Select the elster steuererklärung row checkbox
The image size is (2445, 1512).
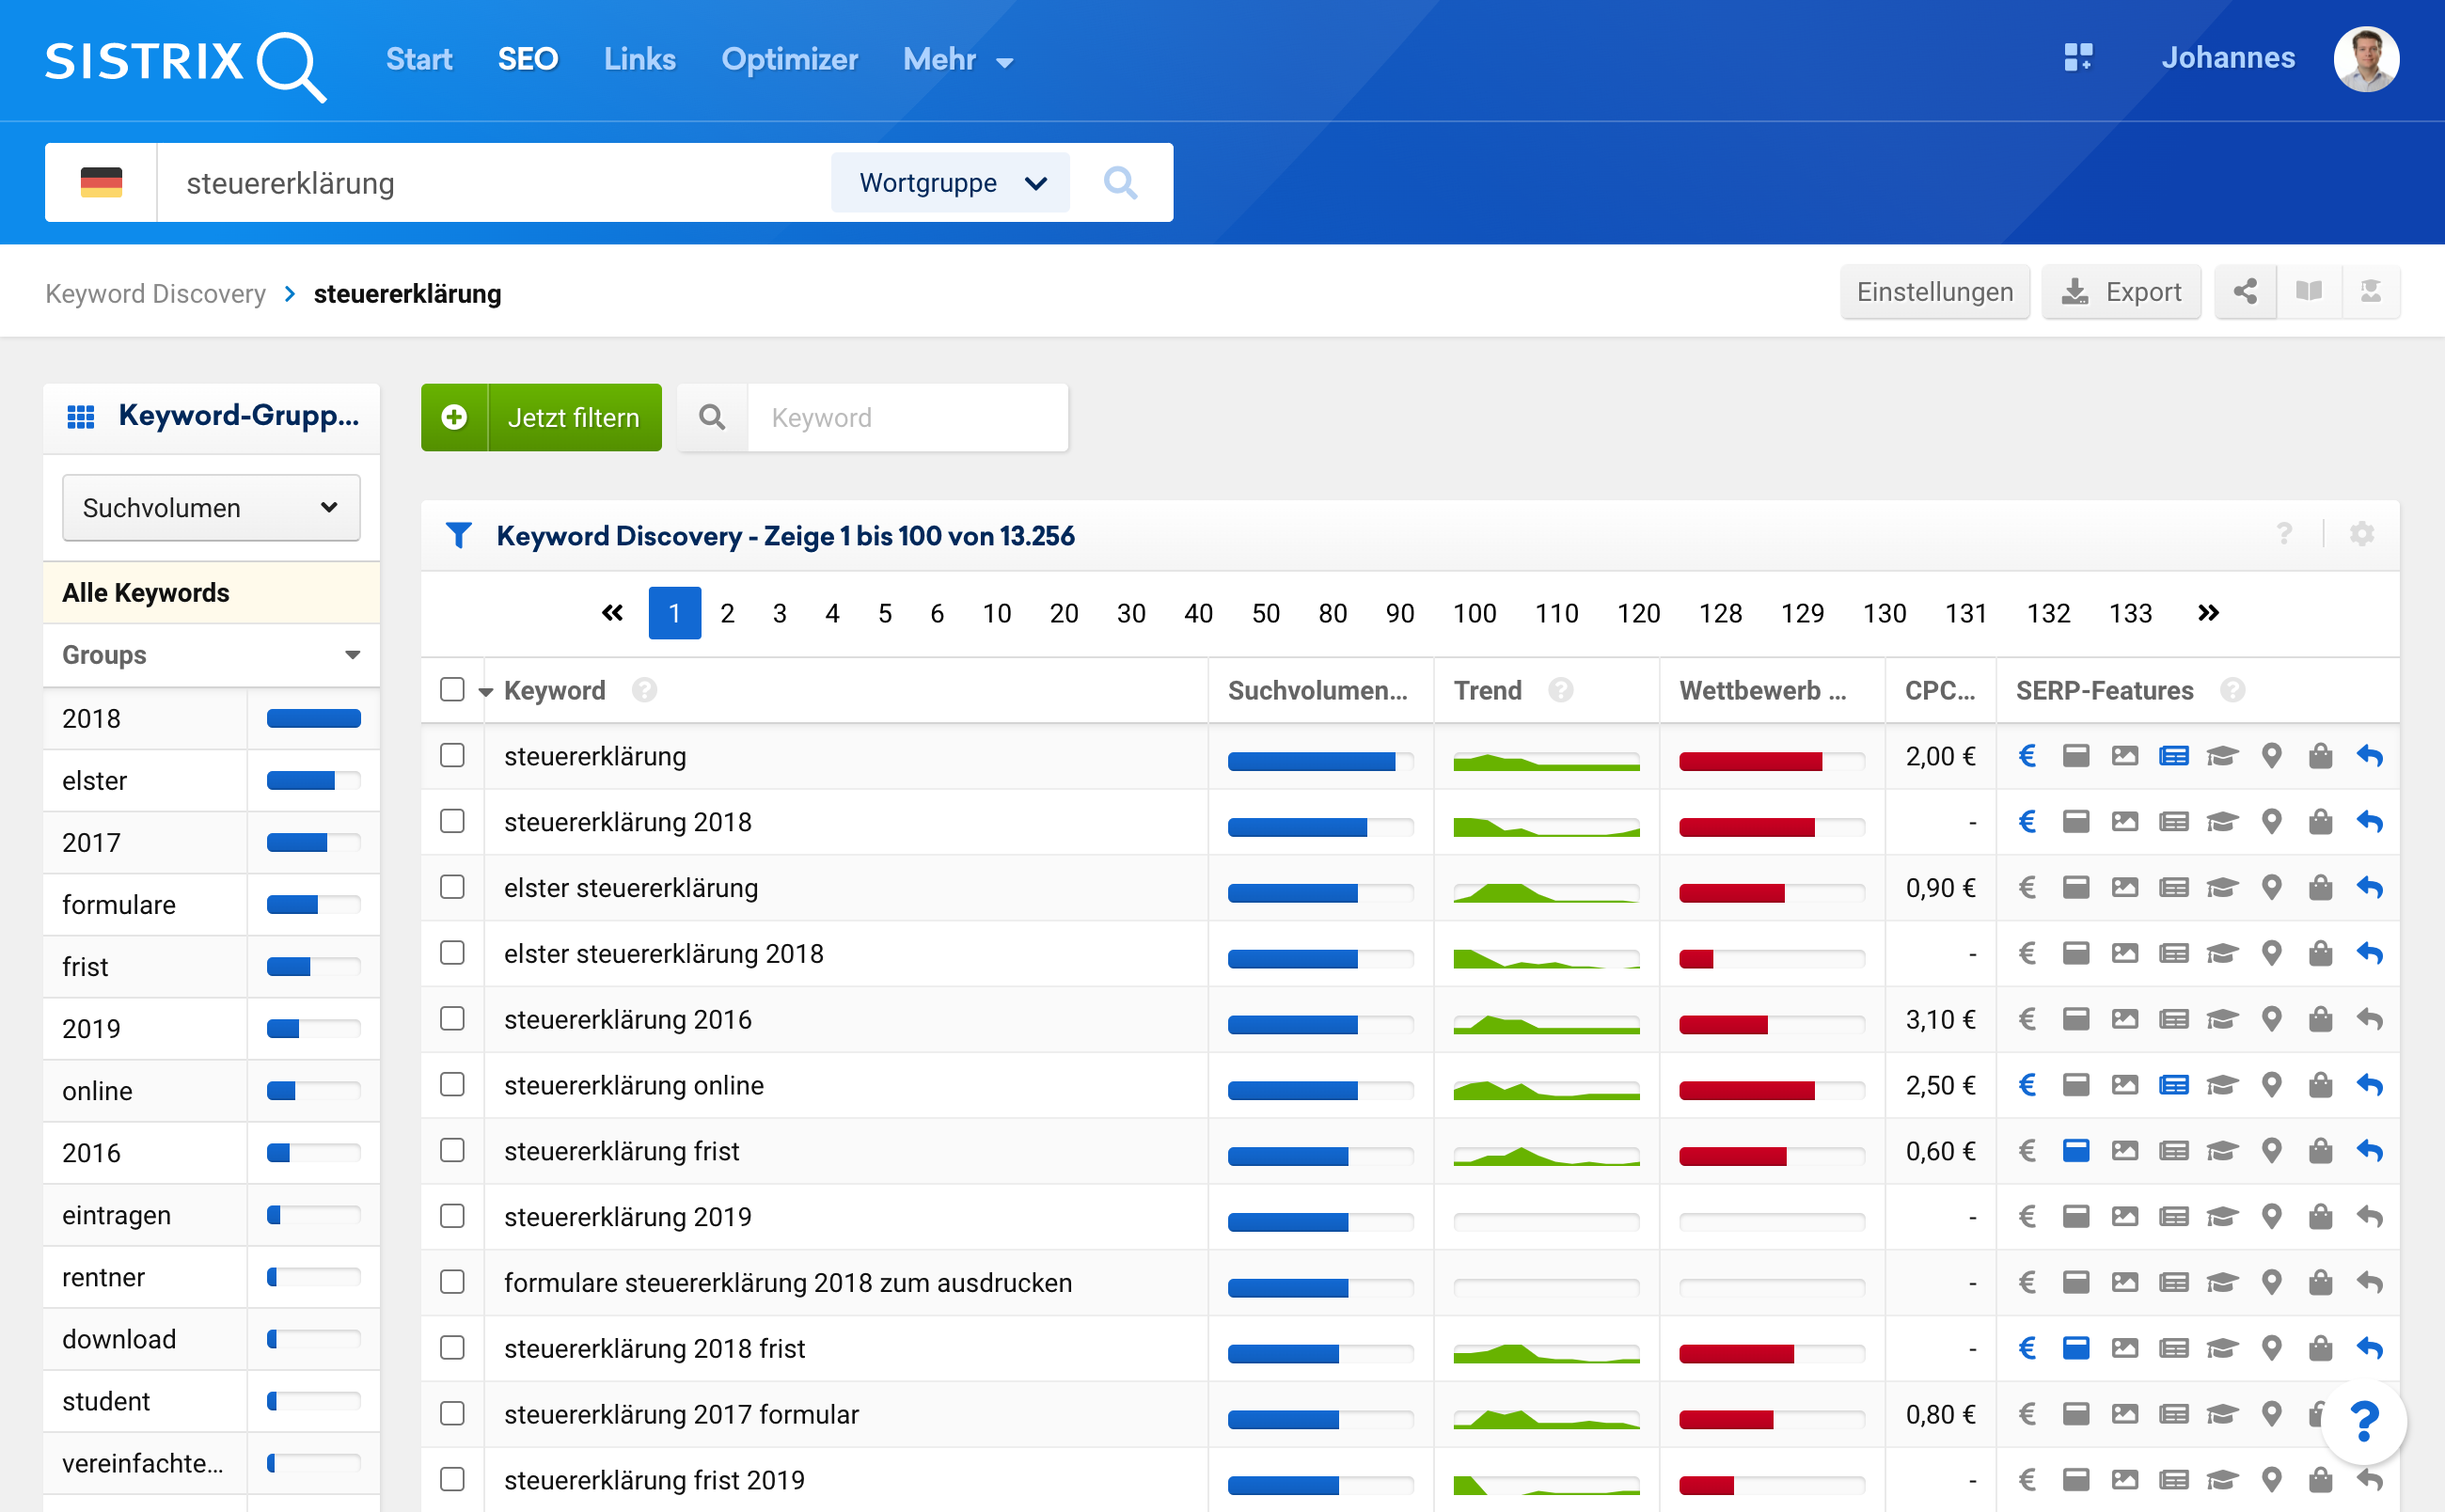coord(452,887)
